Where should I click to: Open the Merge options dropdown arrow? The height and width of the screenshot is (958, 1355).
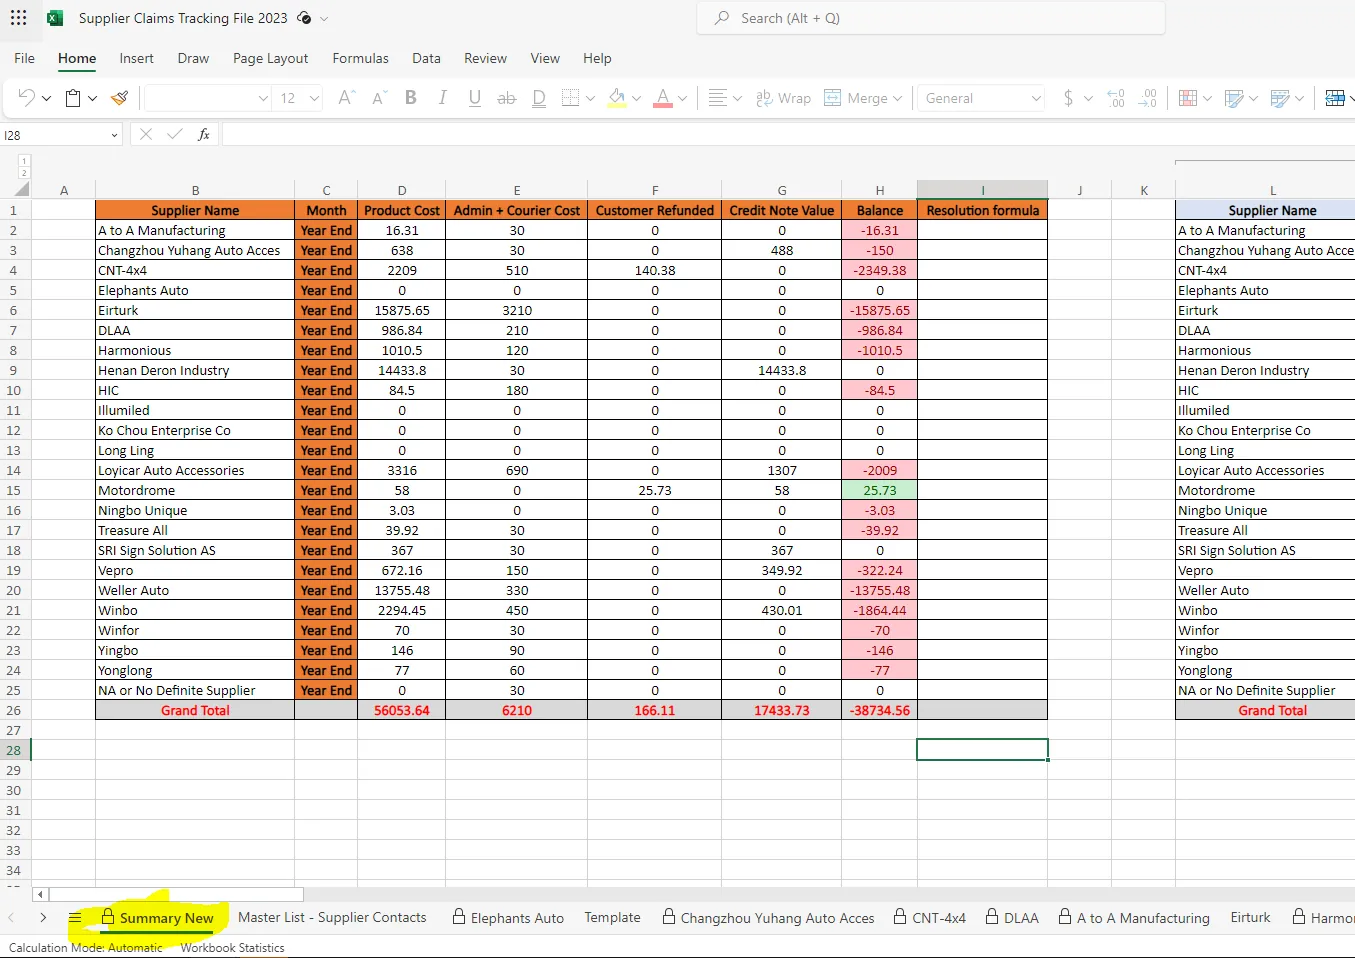click(897, 98)
